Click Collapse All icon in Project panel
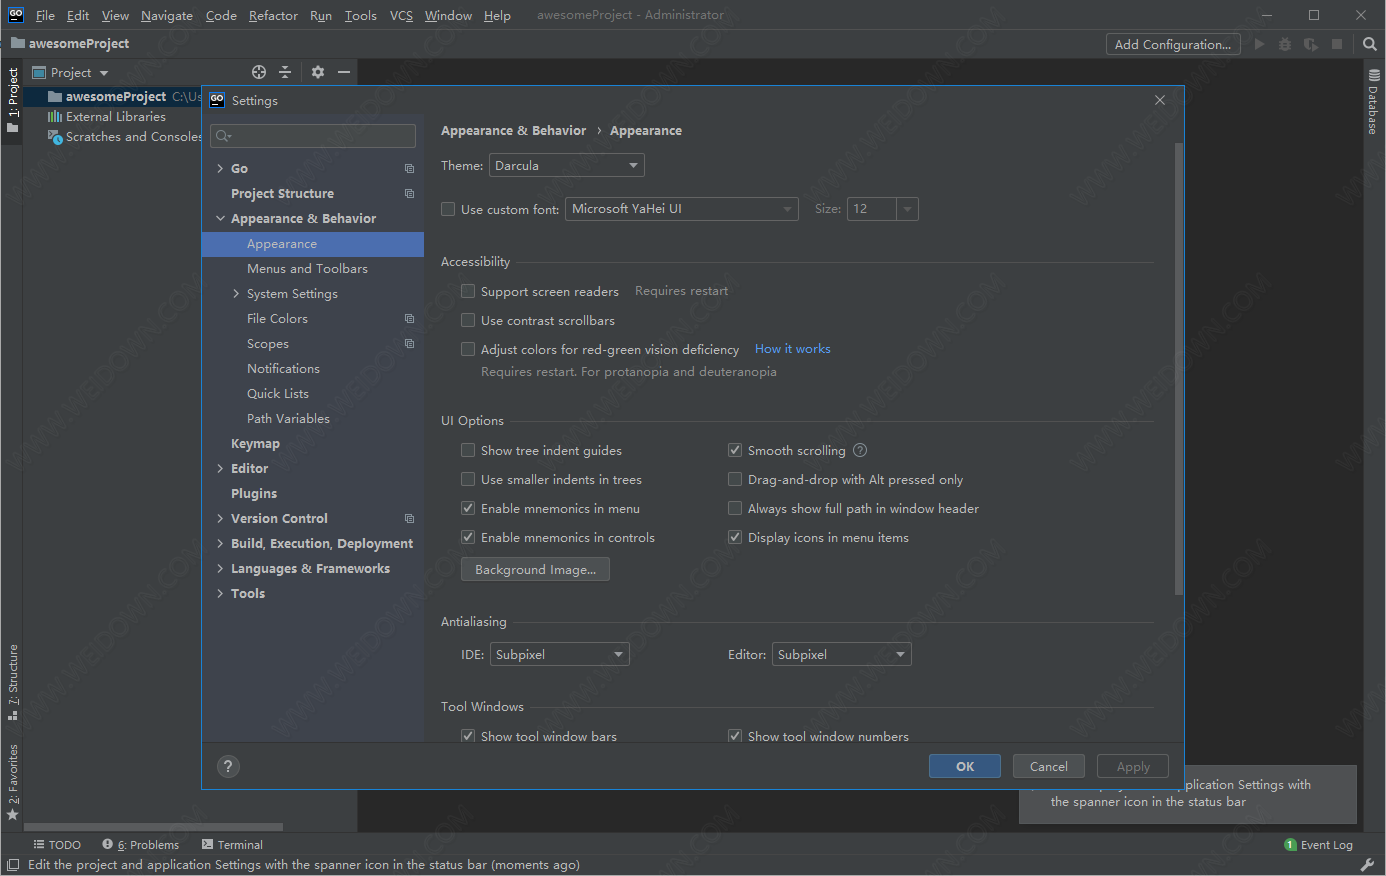Viewport: 1386px width, 876px height. coord(285,72)
